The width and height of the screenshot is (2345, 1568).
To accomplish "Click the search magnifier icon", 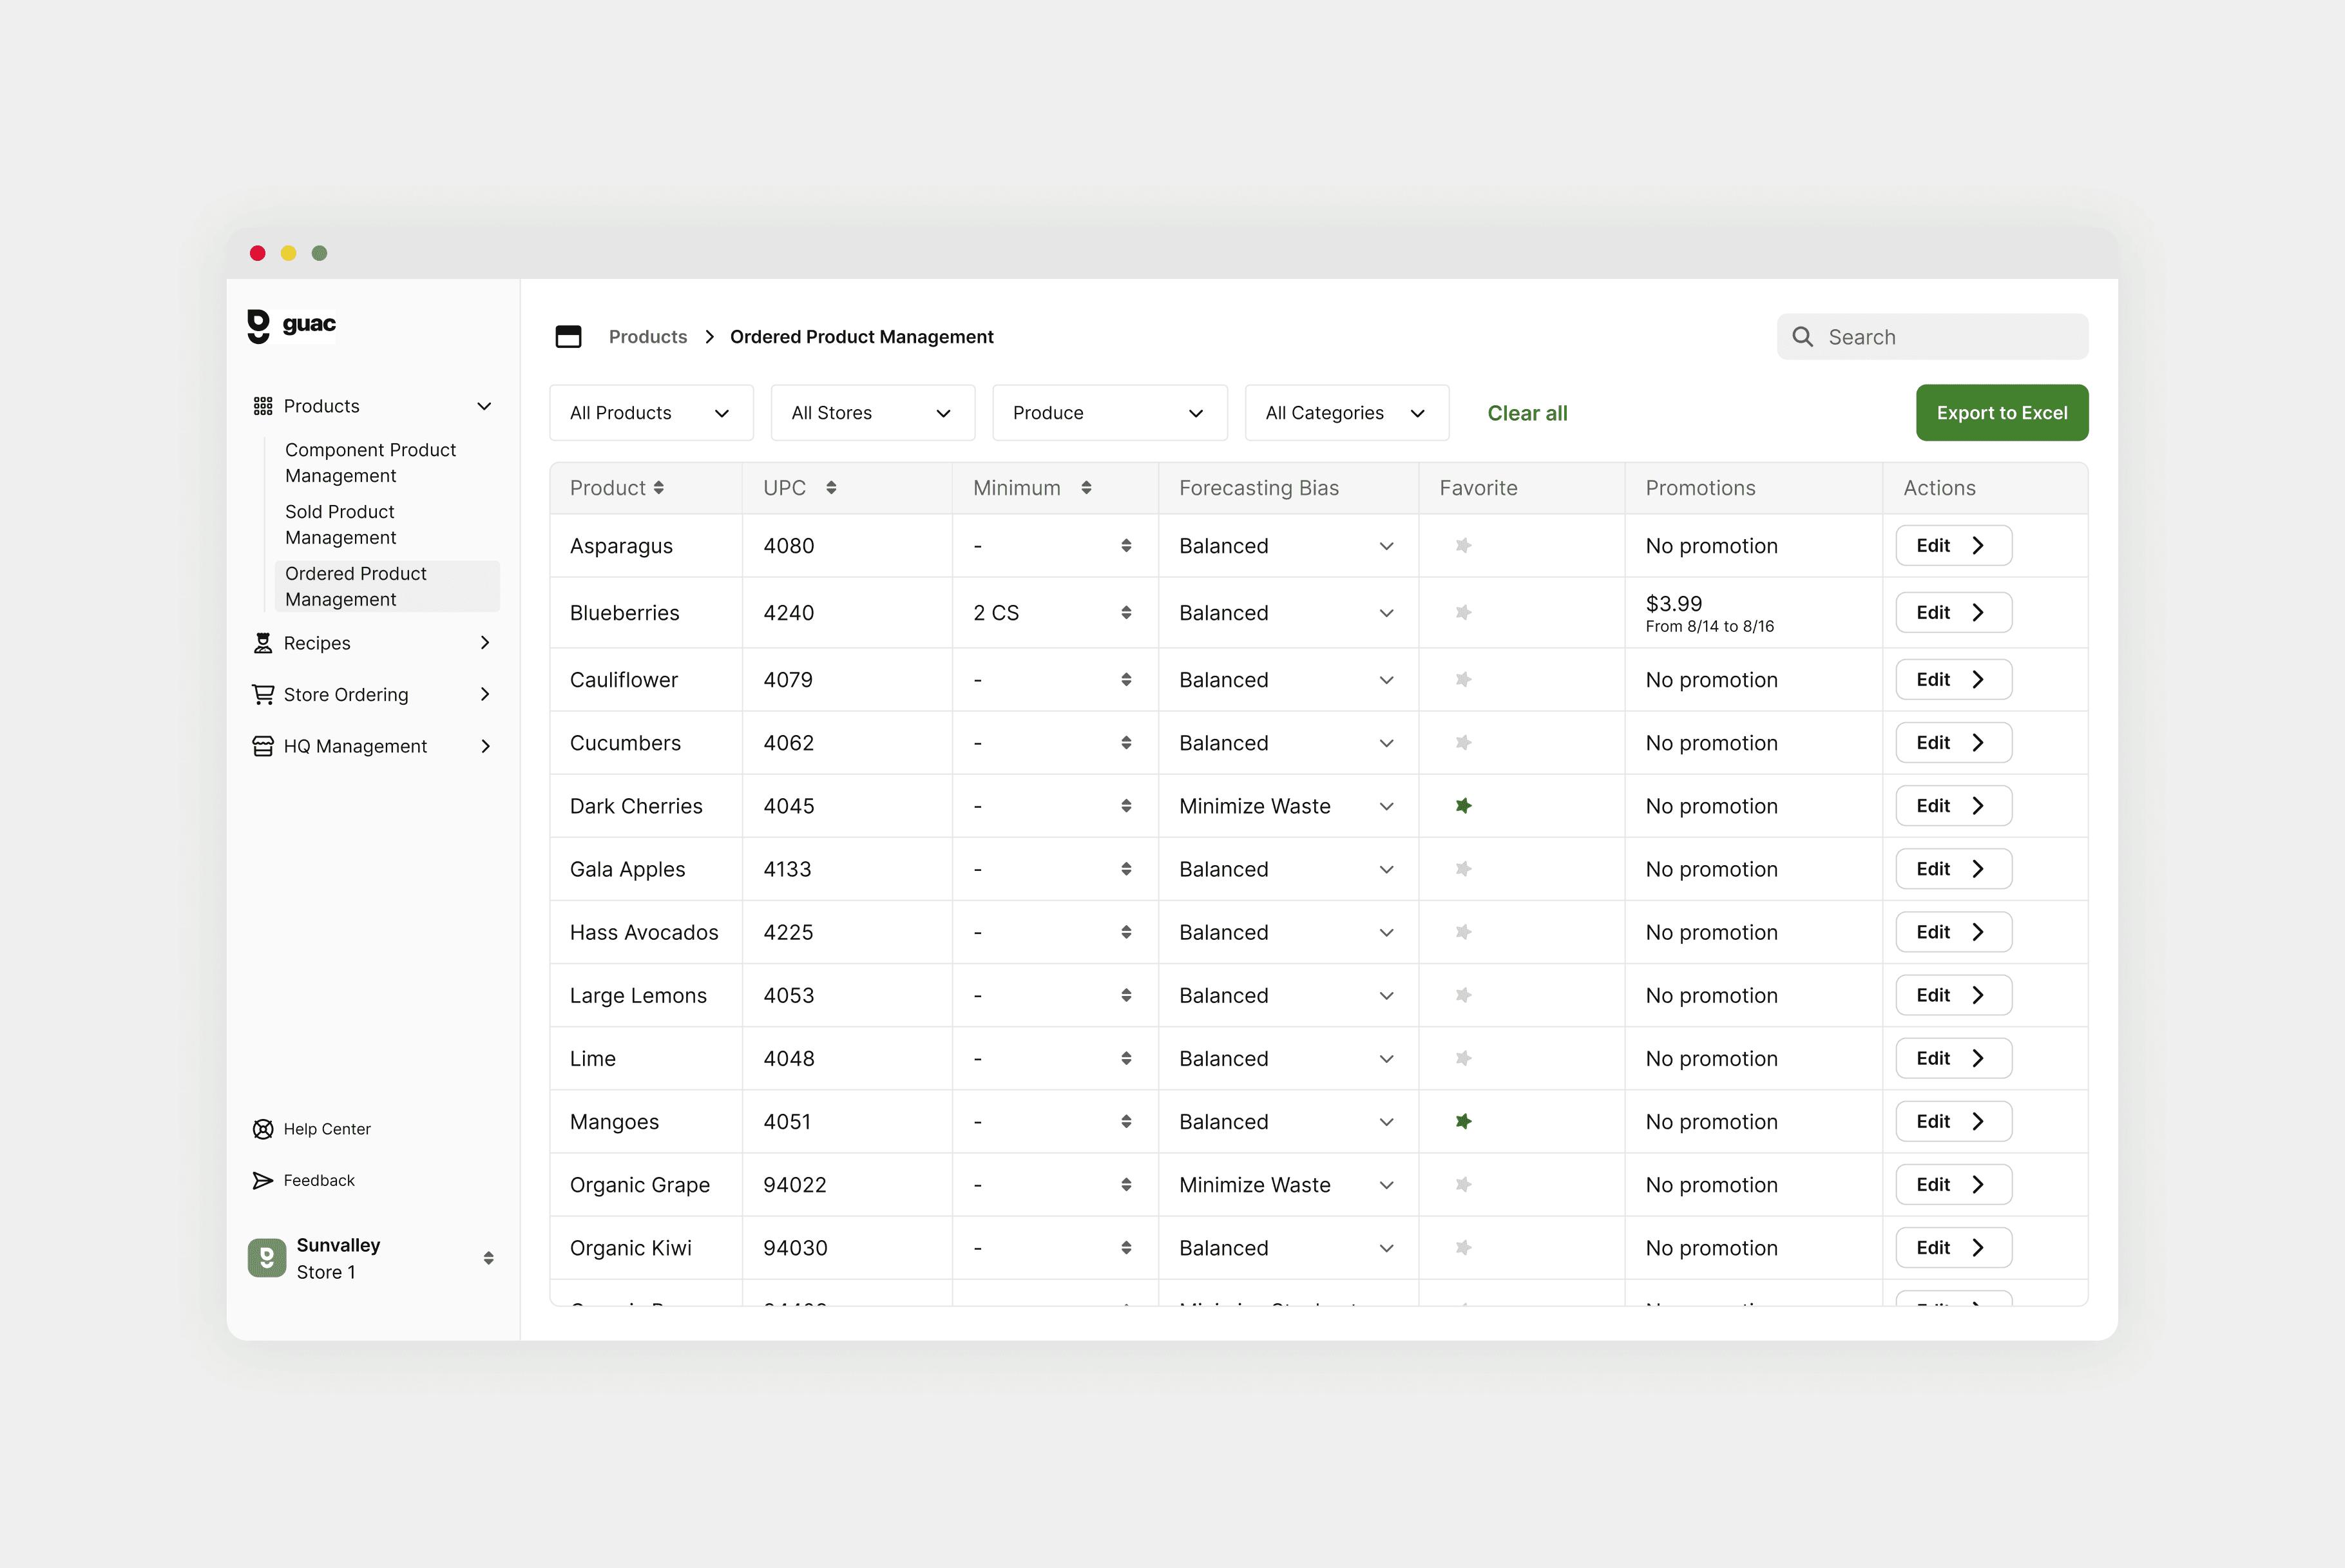I will coord(1802,337).
